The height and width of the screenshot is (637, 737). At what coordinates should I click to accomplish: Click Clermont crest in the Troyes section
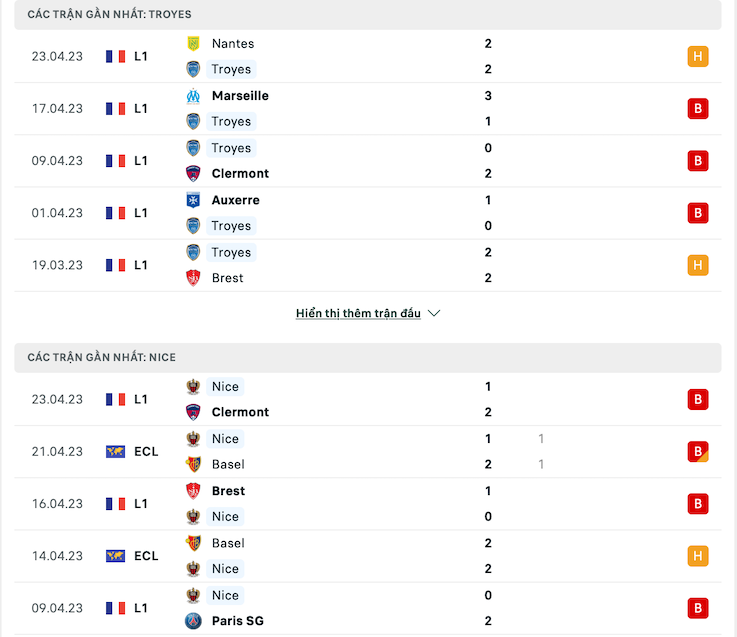tap(193, 173)
